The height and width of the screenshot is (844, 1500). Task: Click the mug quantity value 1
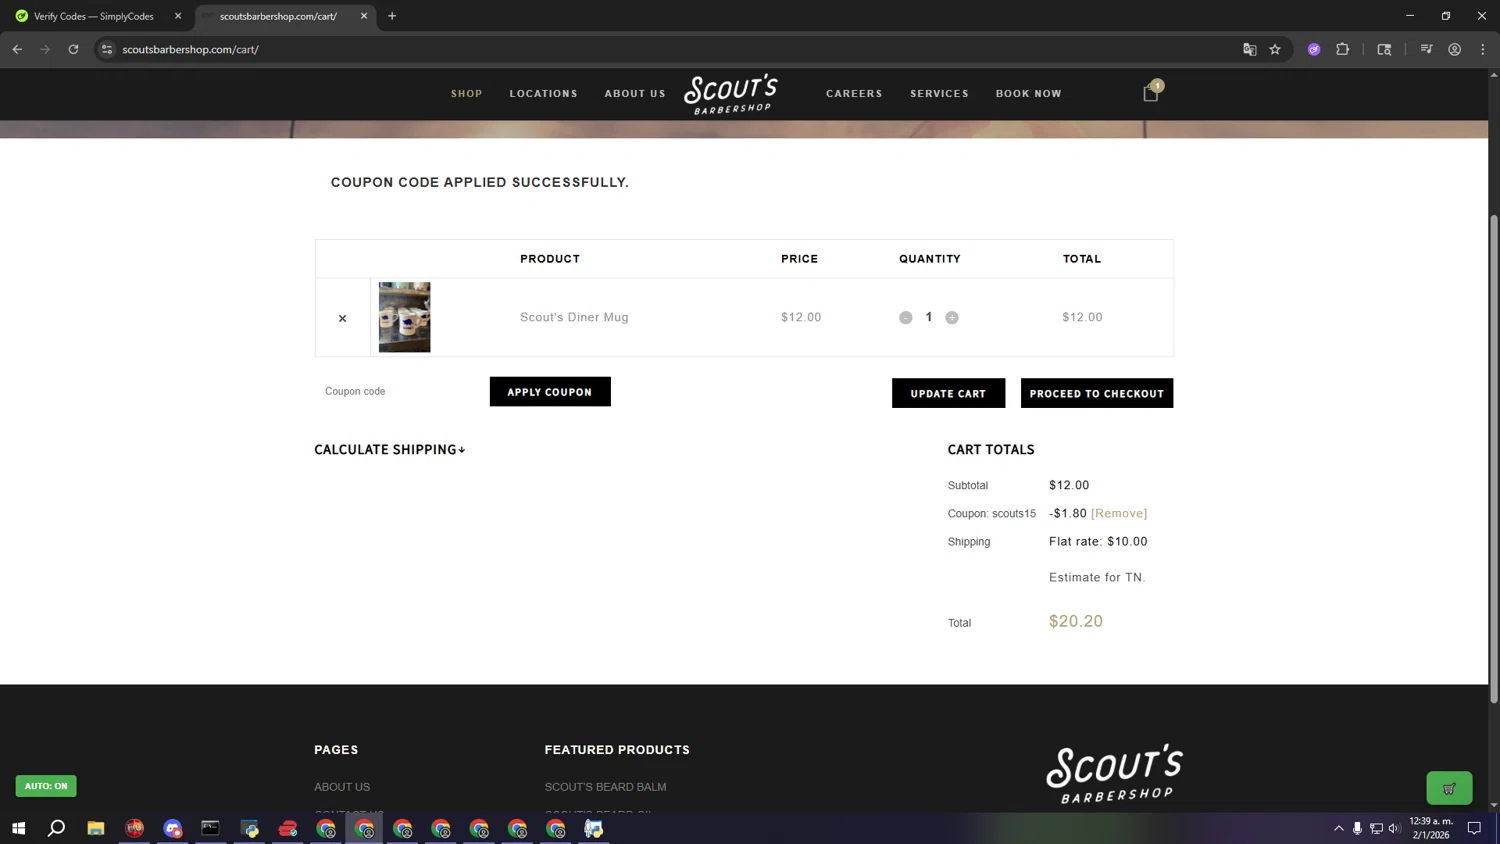(x=929, y=317)
